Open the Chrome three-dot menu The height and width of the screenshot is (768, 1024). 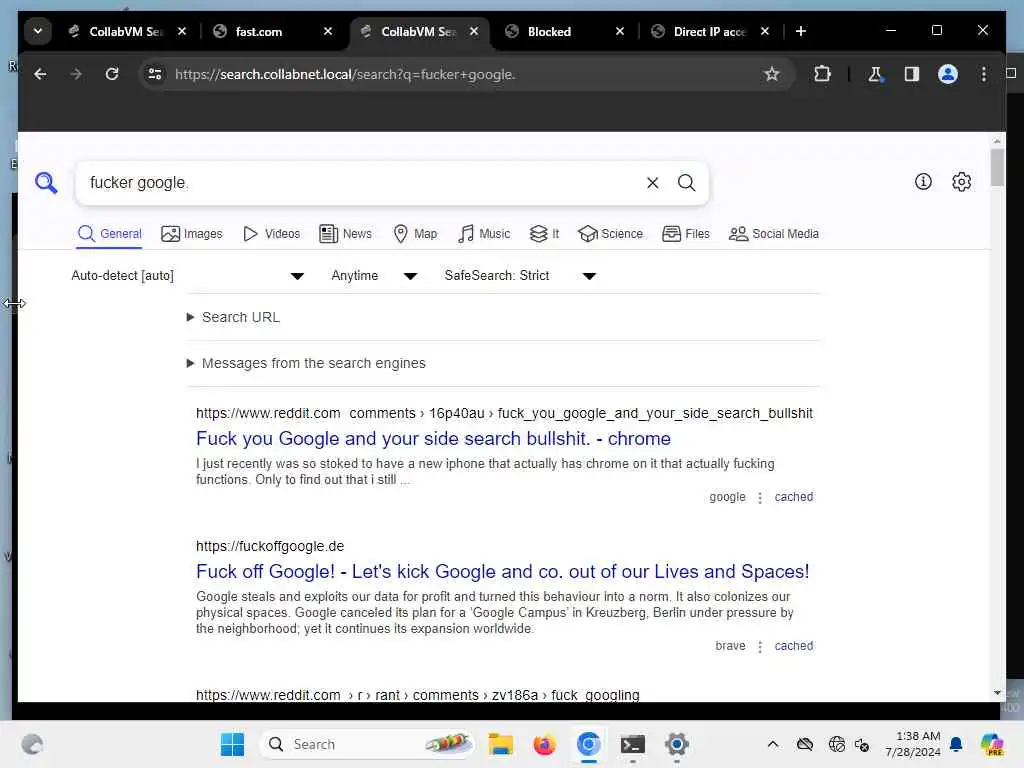point(984,74)
